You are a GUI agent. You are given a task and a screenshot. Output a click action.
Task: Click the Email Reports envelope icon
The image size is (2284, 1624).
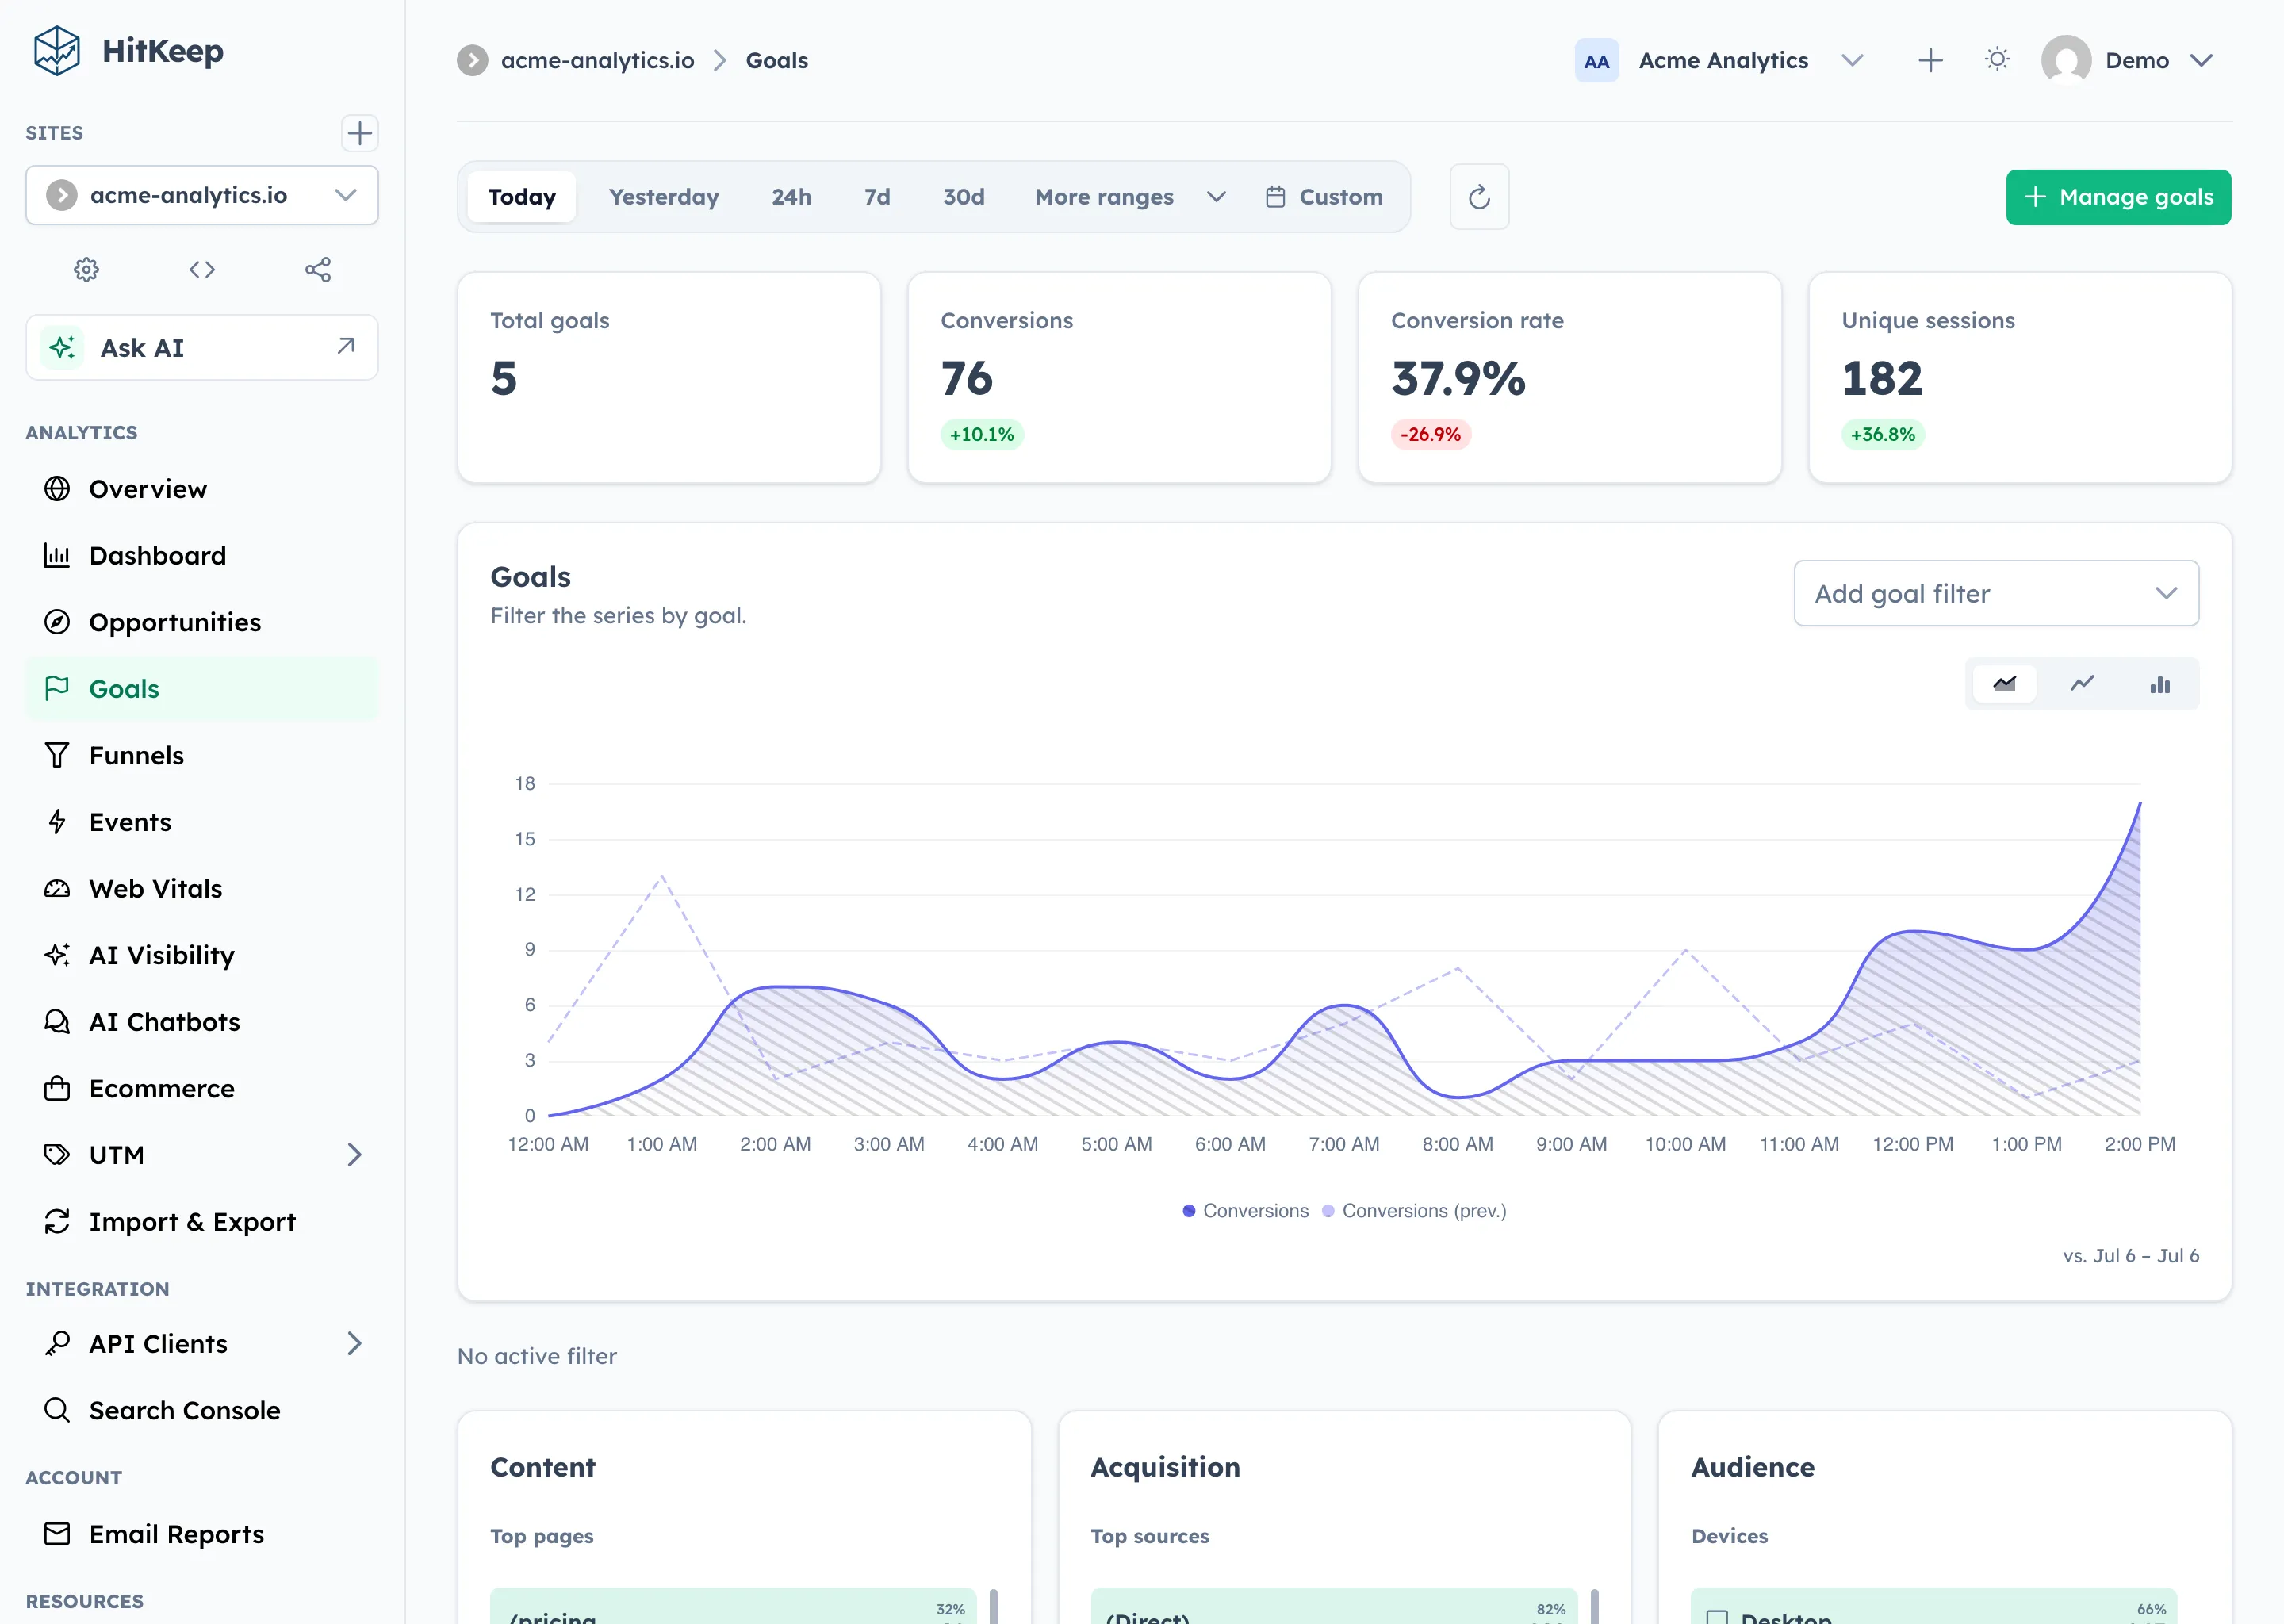(57, 1534)
